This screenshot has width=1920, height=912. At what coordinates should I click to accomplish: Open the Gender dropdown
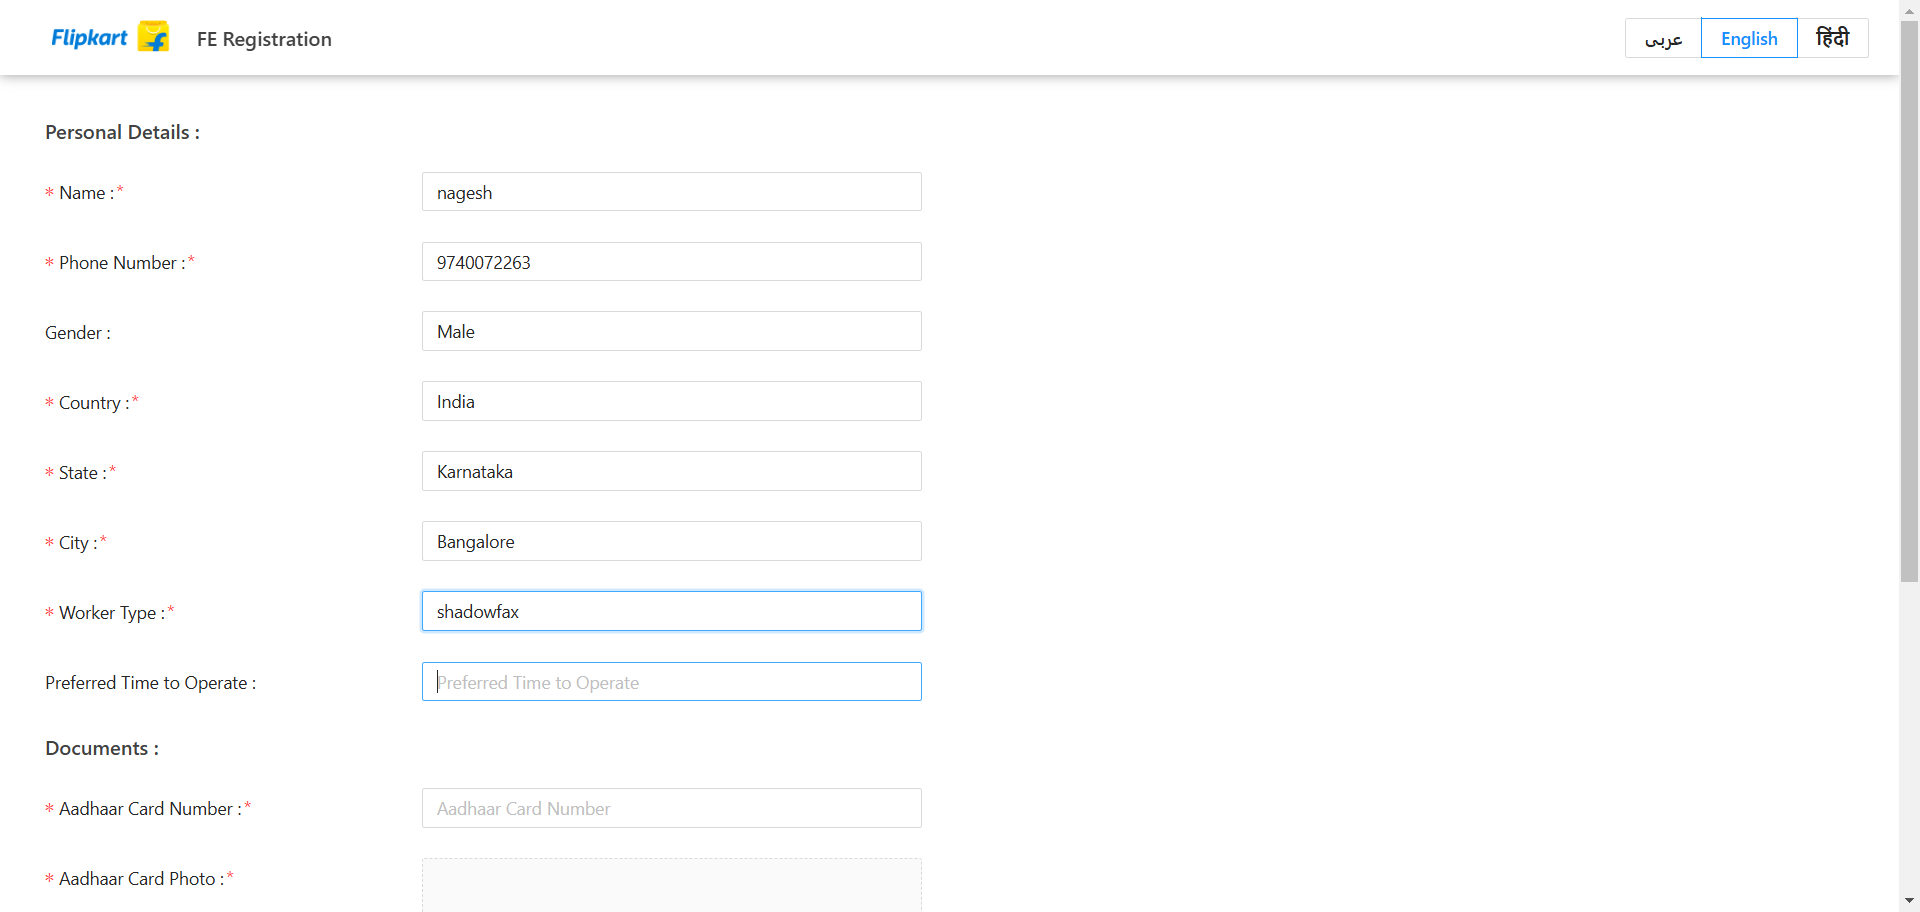point(671,332)
